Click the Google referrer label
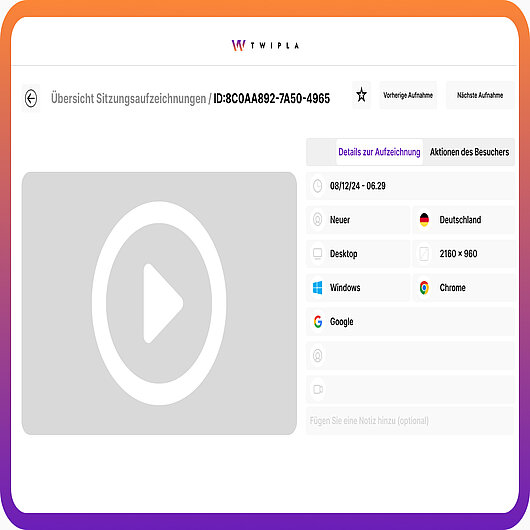Screen dimensions: 530x530 341,322
